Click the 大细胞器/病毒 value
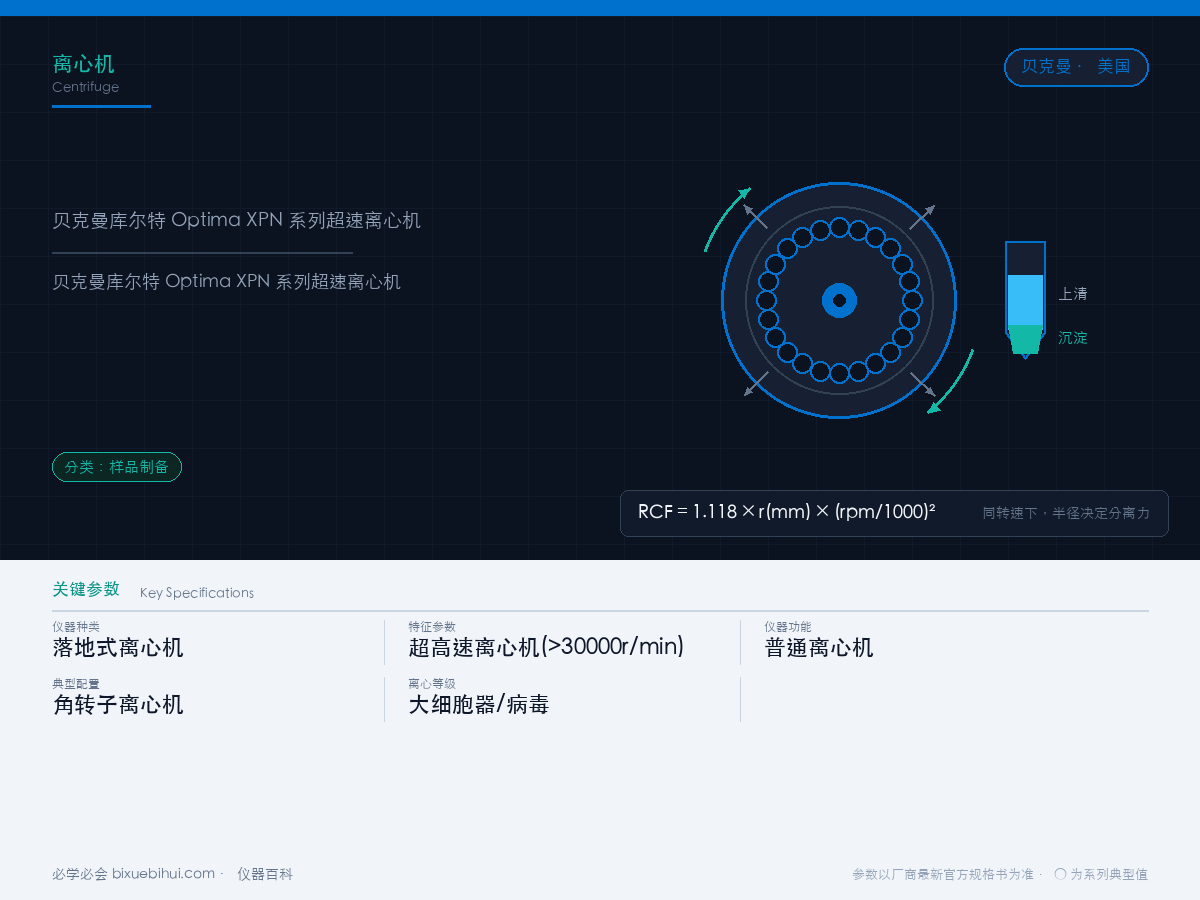Viewport: 1200px width, 900px height. (479, 704)
